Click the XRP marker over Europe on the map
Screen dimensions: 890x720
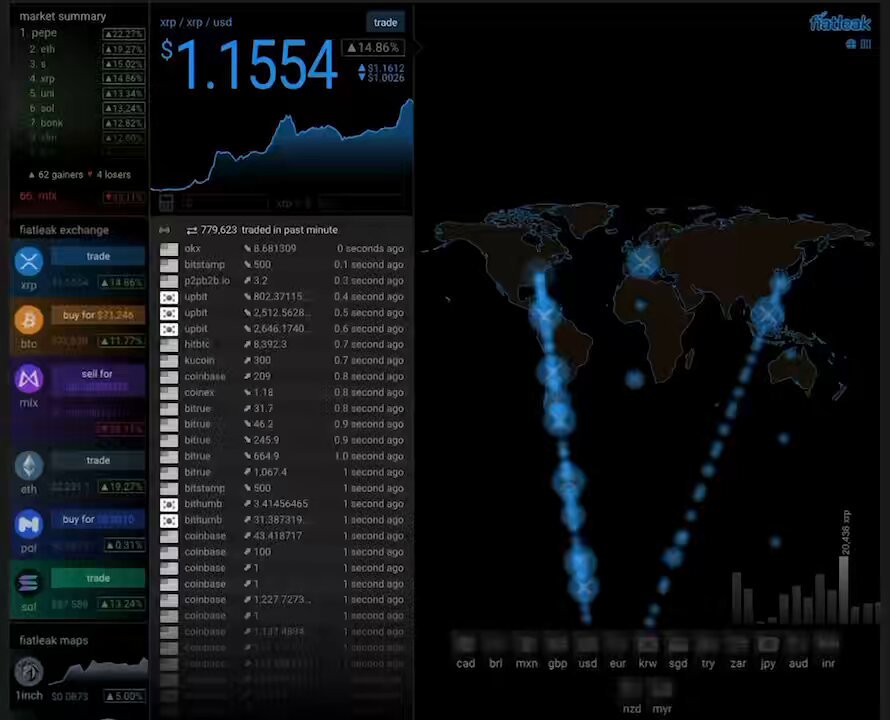click(643, 262)
